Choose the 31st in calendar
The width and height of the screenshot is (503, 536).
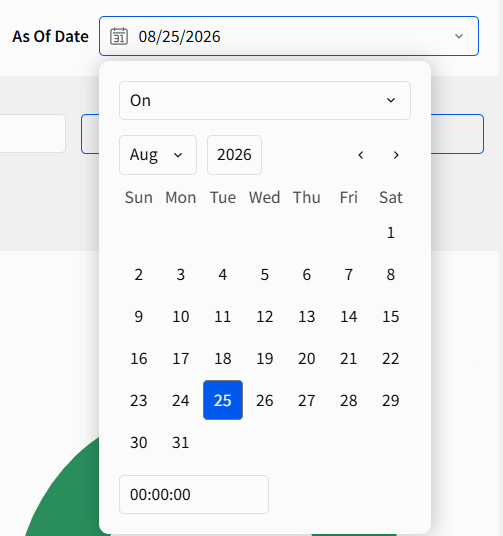[x=181, y=442]
